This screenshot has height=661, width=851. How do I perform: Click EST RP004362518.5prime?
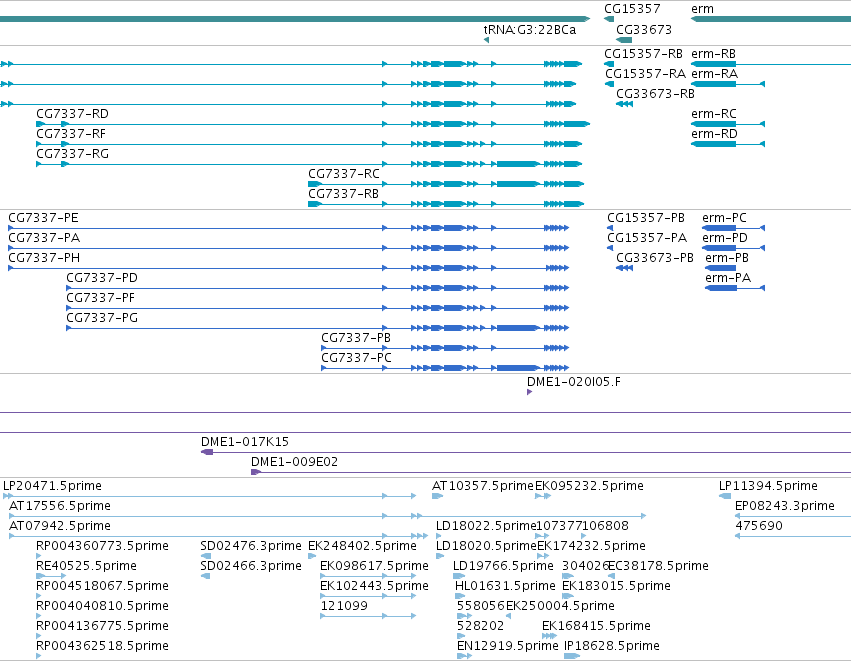pyautogui.click(x=102, y=647)
